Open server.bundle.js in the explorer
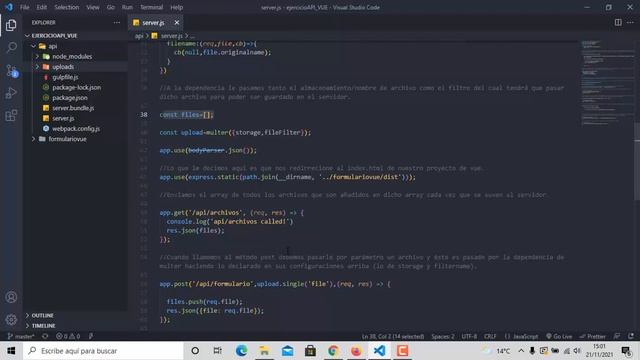 (73, 108)
